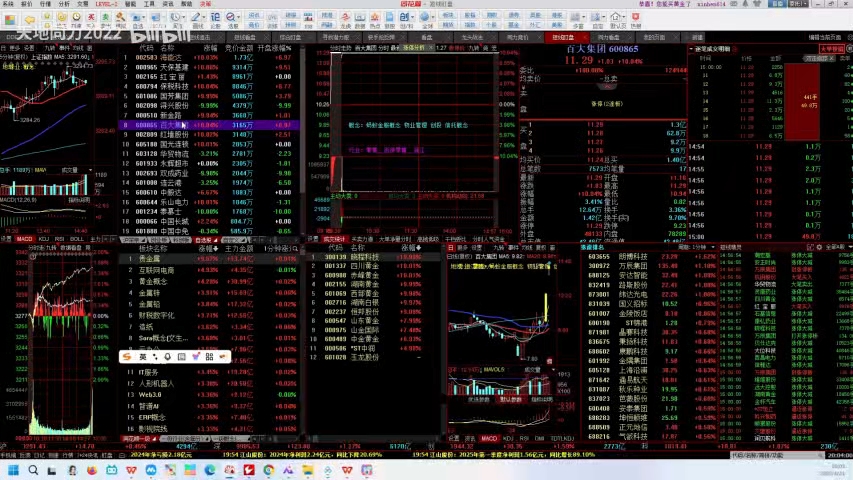Switch to the 同力竞价 page tab
This screenshot has width=853, height=480.
point(517,37)
